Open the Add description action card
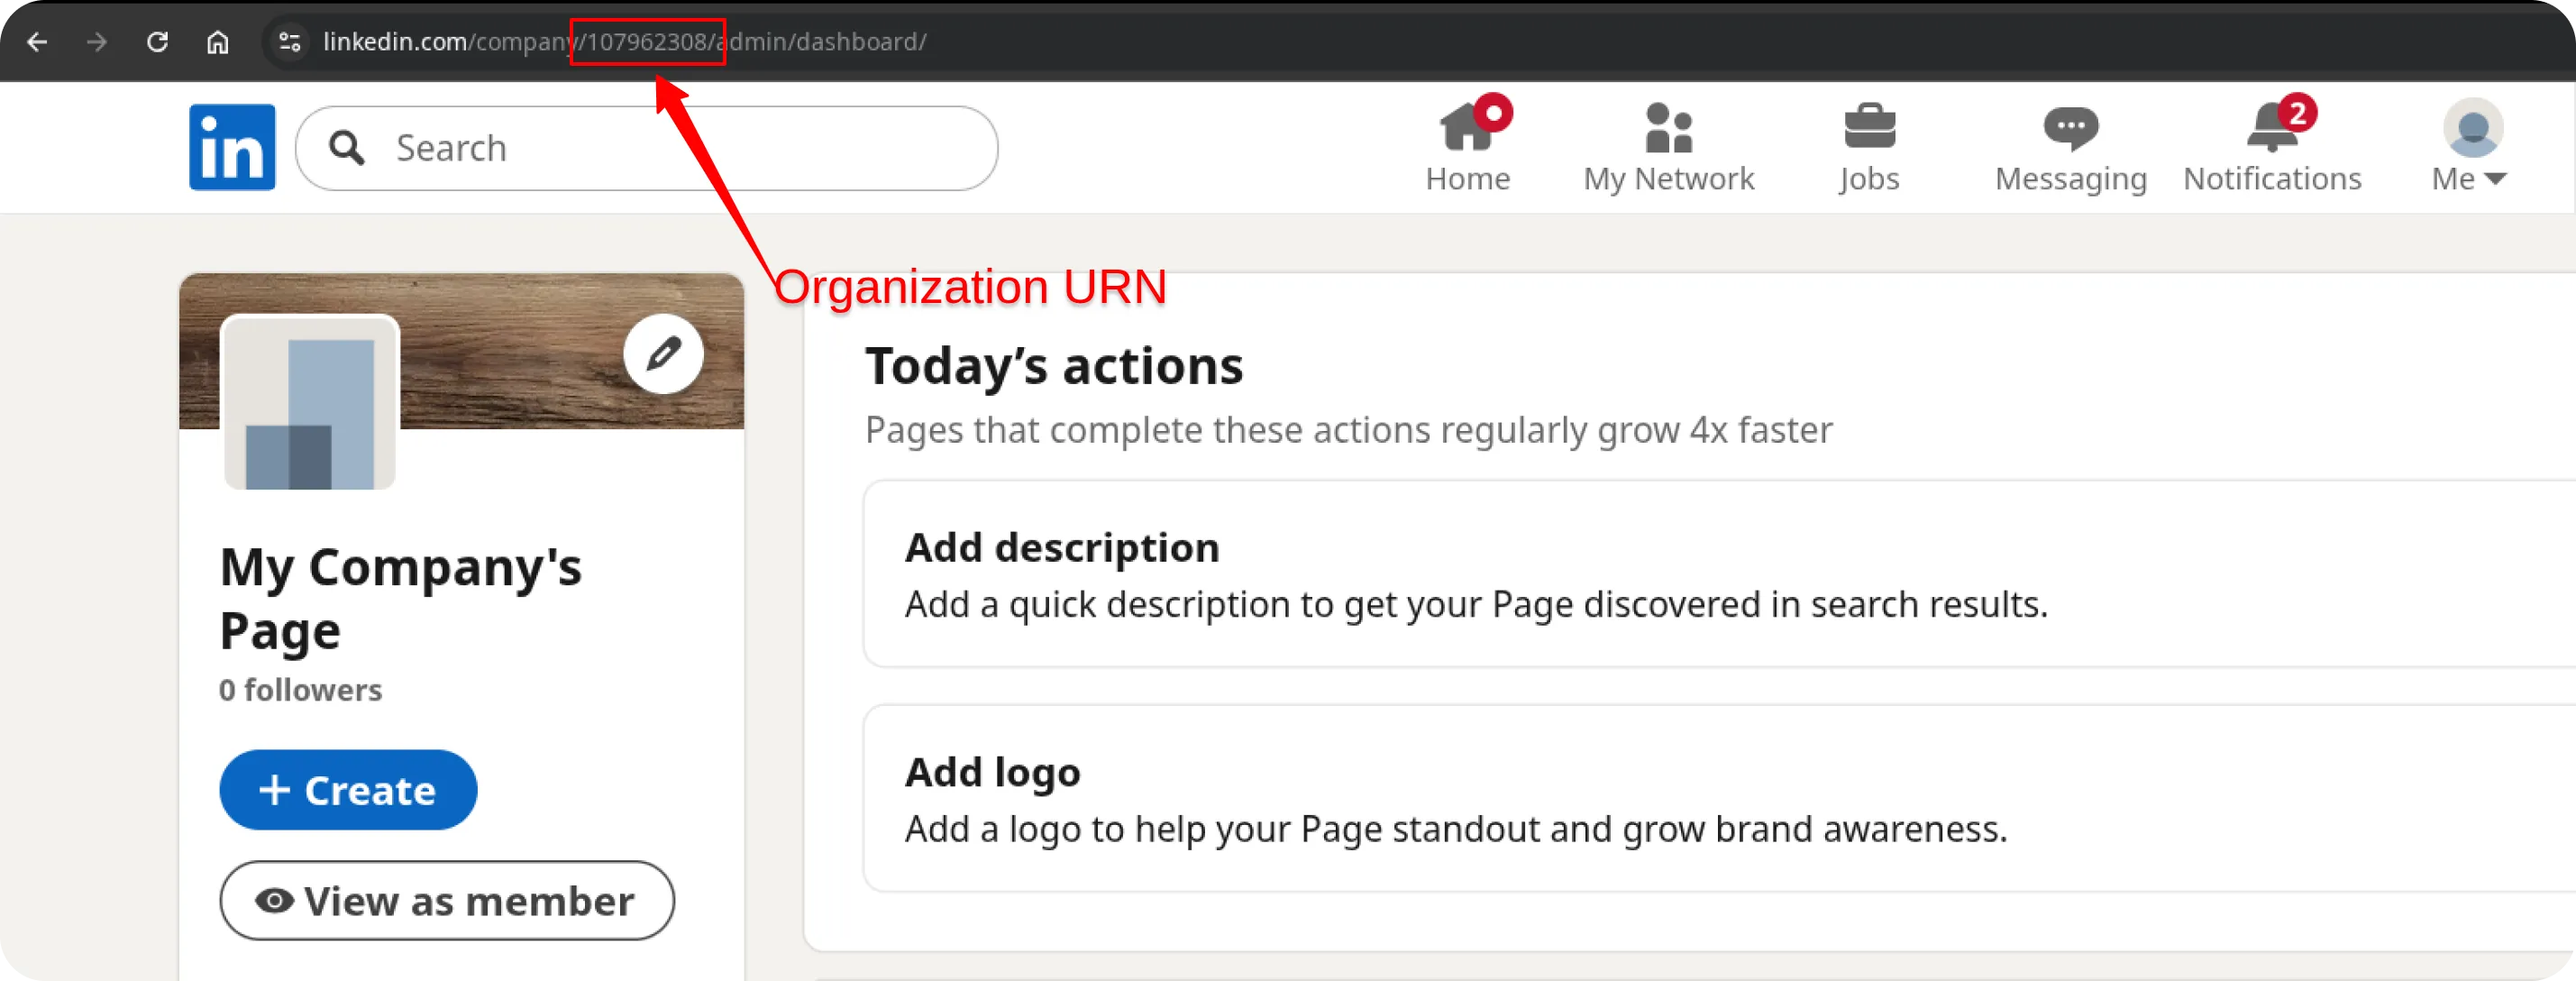Screen dimensions: 2576x981 click(1700, 574)
